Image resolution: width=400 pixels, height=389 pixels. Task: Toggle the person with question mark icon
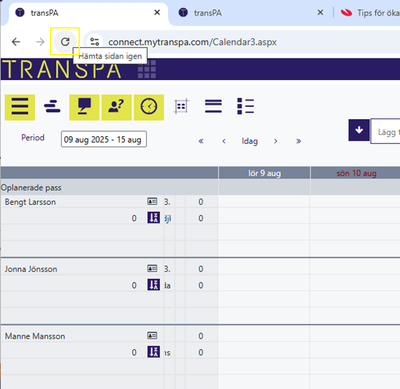coord(117,107)
